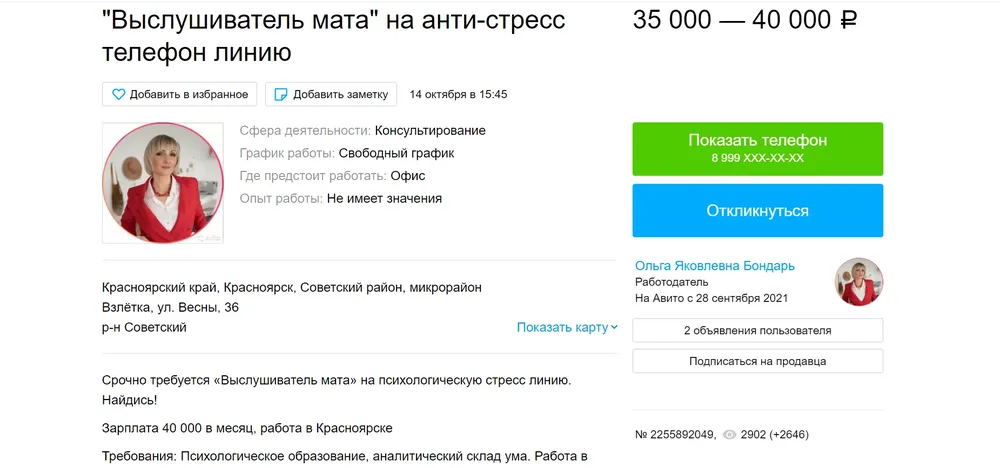Image resolution: width=1000 pixels, height=468 pixels.
Task: View 2 объявления пользователя
Action: 757,330
